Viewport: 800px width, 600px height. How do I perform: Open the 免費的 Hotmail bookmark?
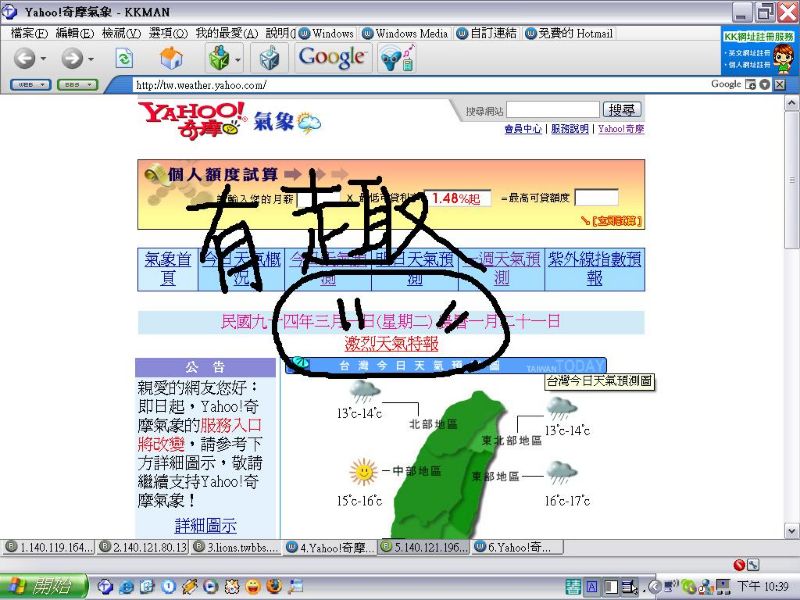[569, 34]
